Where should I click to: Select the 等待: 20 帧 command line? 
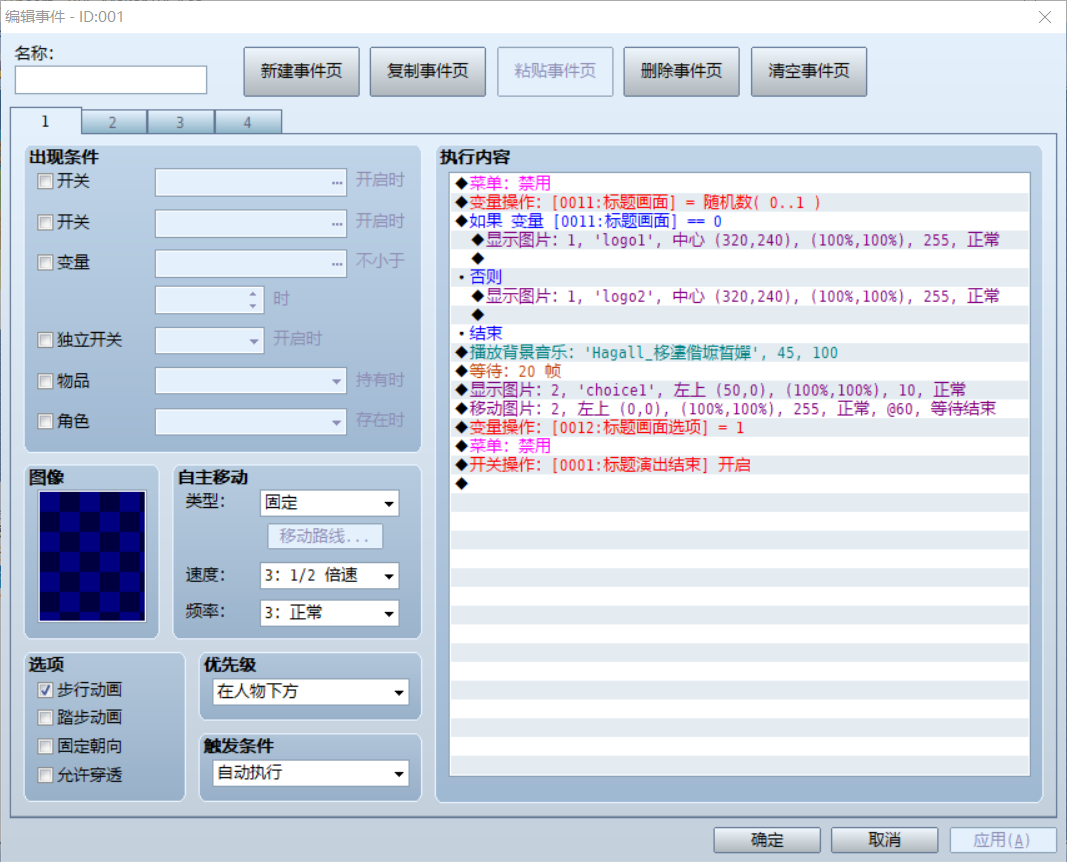(740, 371)
